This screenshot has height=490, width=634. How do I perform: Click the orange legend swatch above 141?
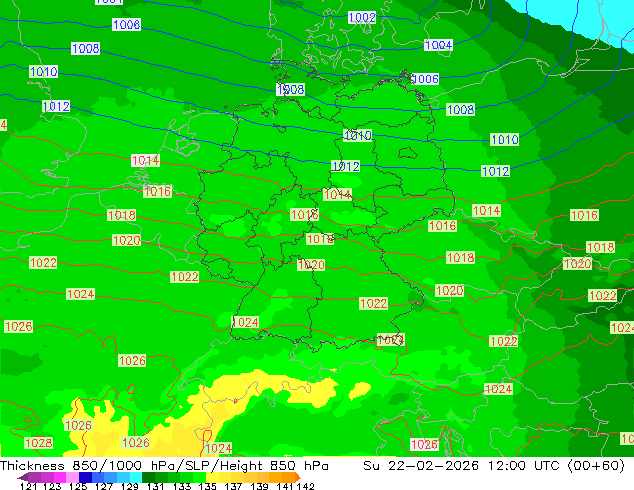click(290, 477)
